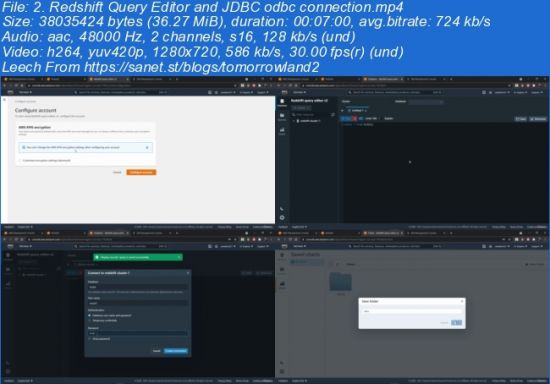Viewport: 550px width, 384px height.
Task: Click the folder name field in New folder dialog
Action: [412, 311]
